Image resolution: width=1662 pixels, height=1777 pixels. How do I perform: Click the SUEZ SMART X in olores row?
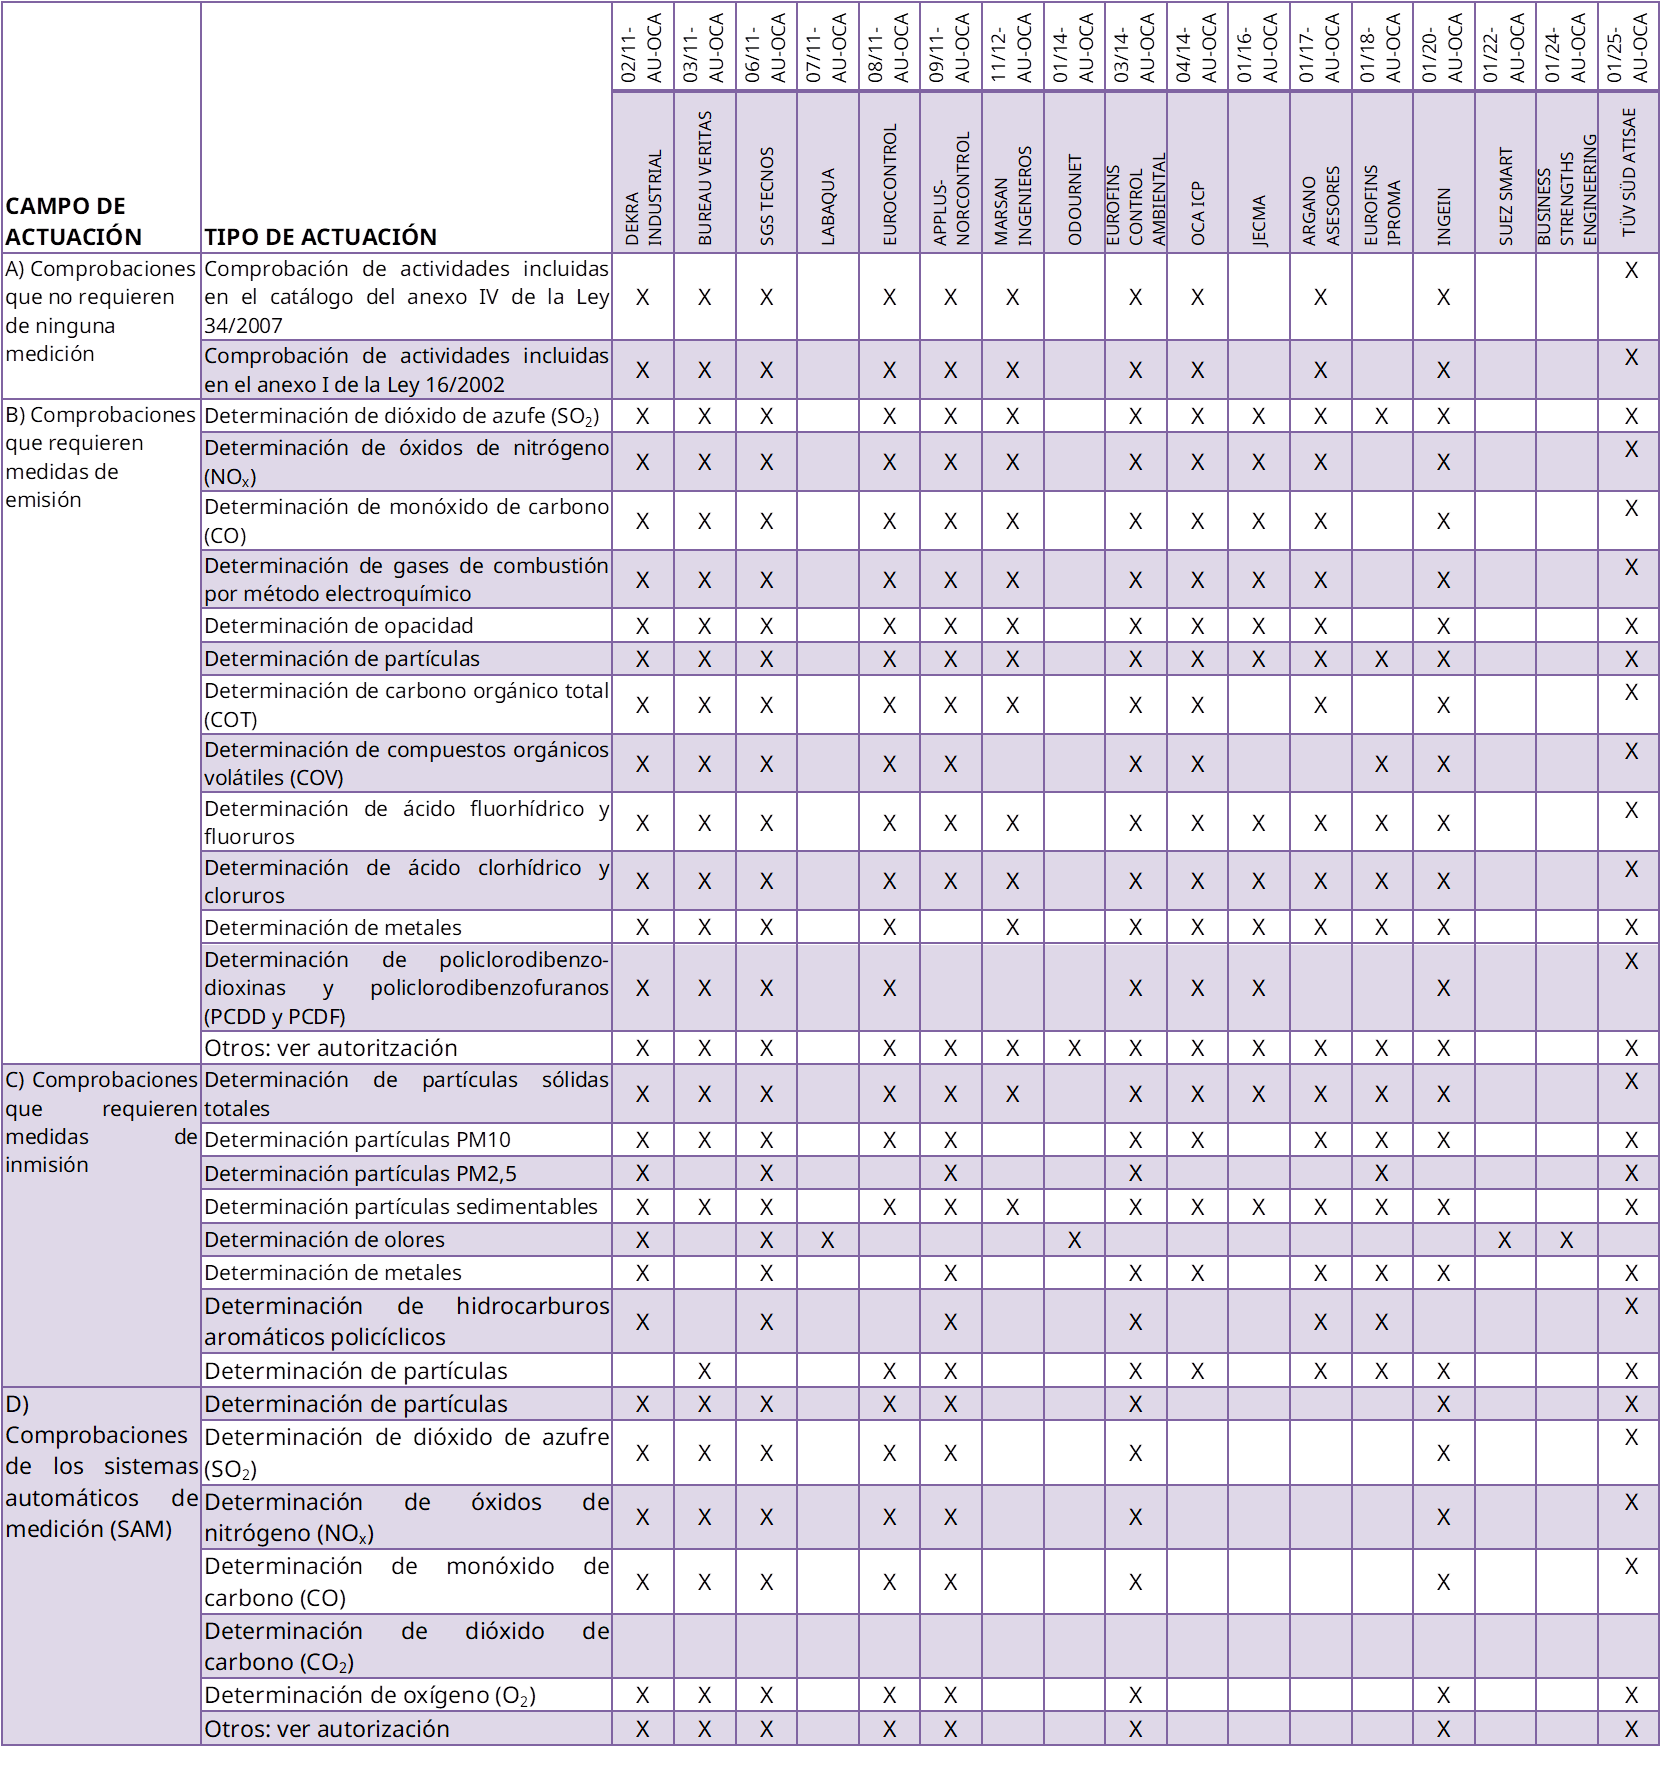point(1505,1240)
